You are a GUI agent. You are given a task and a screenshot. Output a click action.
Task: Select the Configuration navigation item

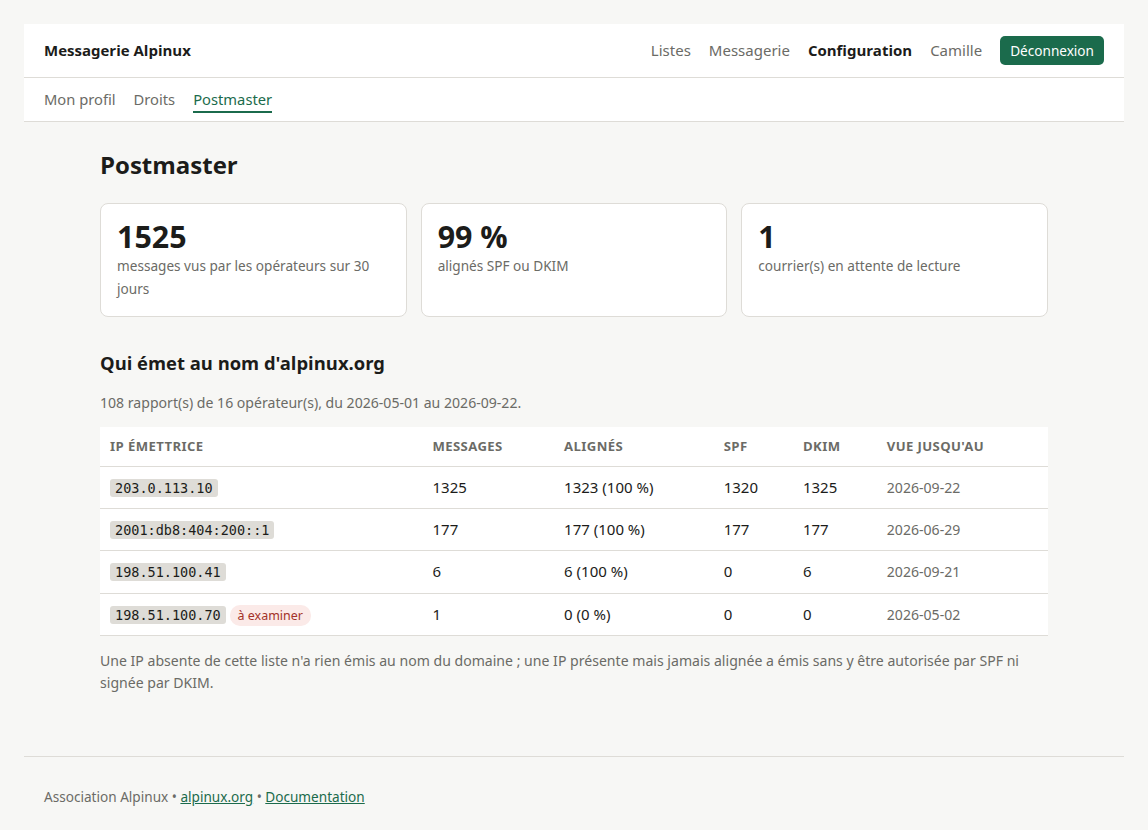(x=860, y=51)
